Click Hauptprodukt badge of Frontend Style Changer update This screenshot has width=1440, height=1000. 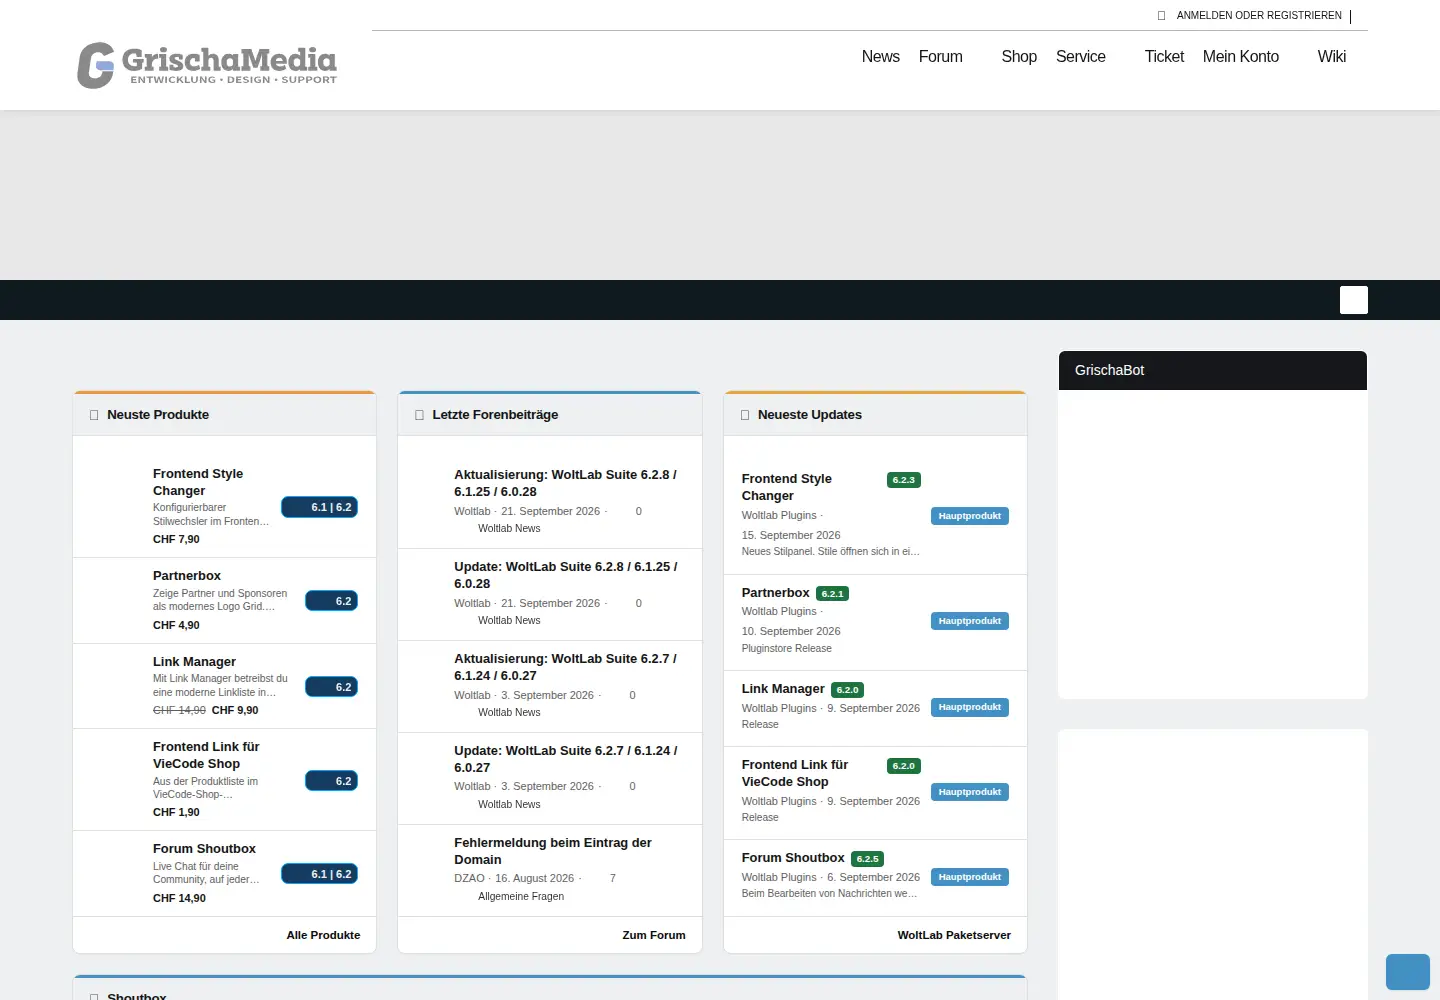coord(970,516)
